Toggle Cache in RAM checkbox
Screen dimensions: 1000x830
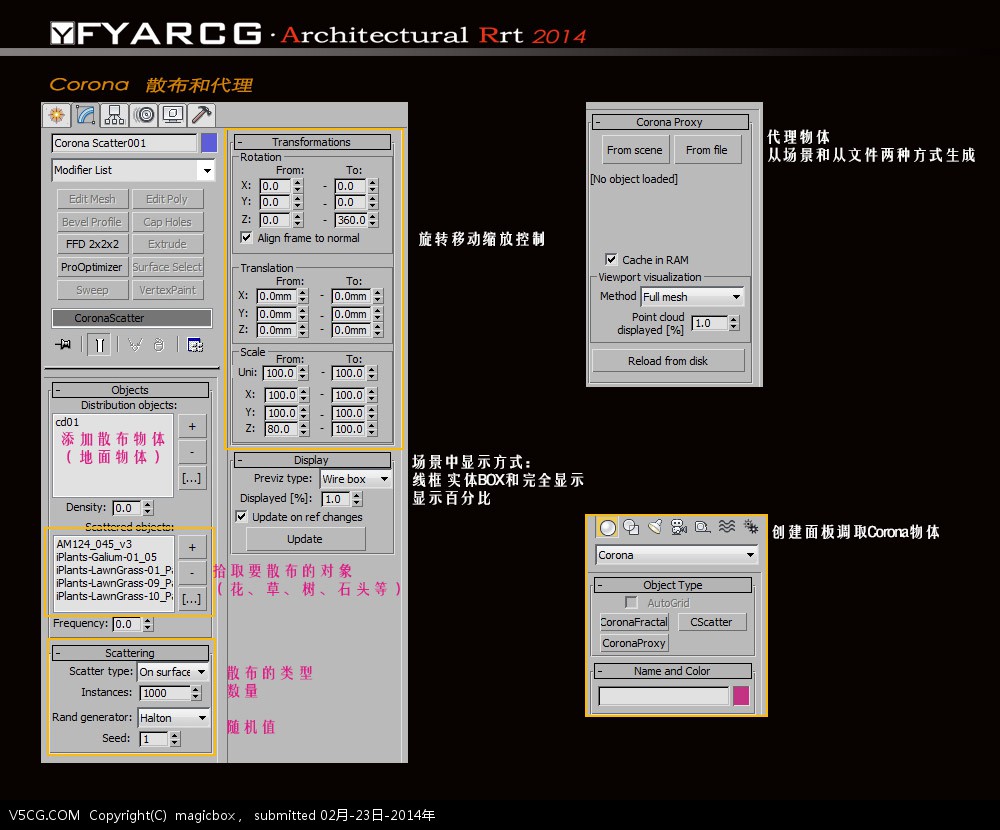(x=611, y=259)
